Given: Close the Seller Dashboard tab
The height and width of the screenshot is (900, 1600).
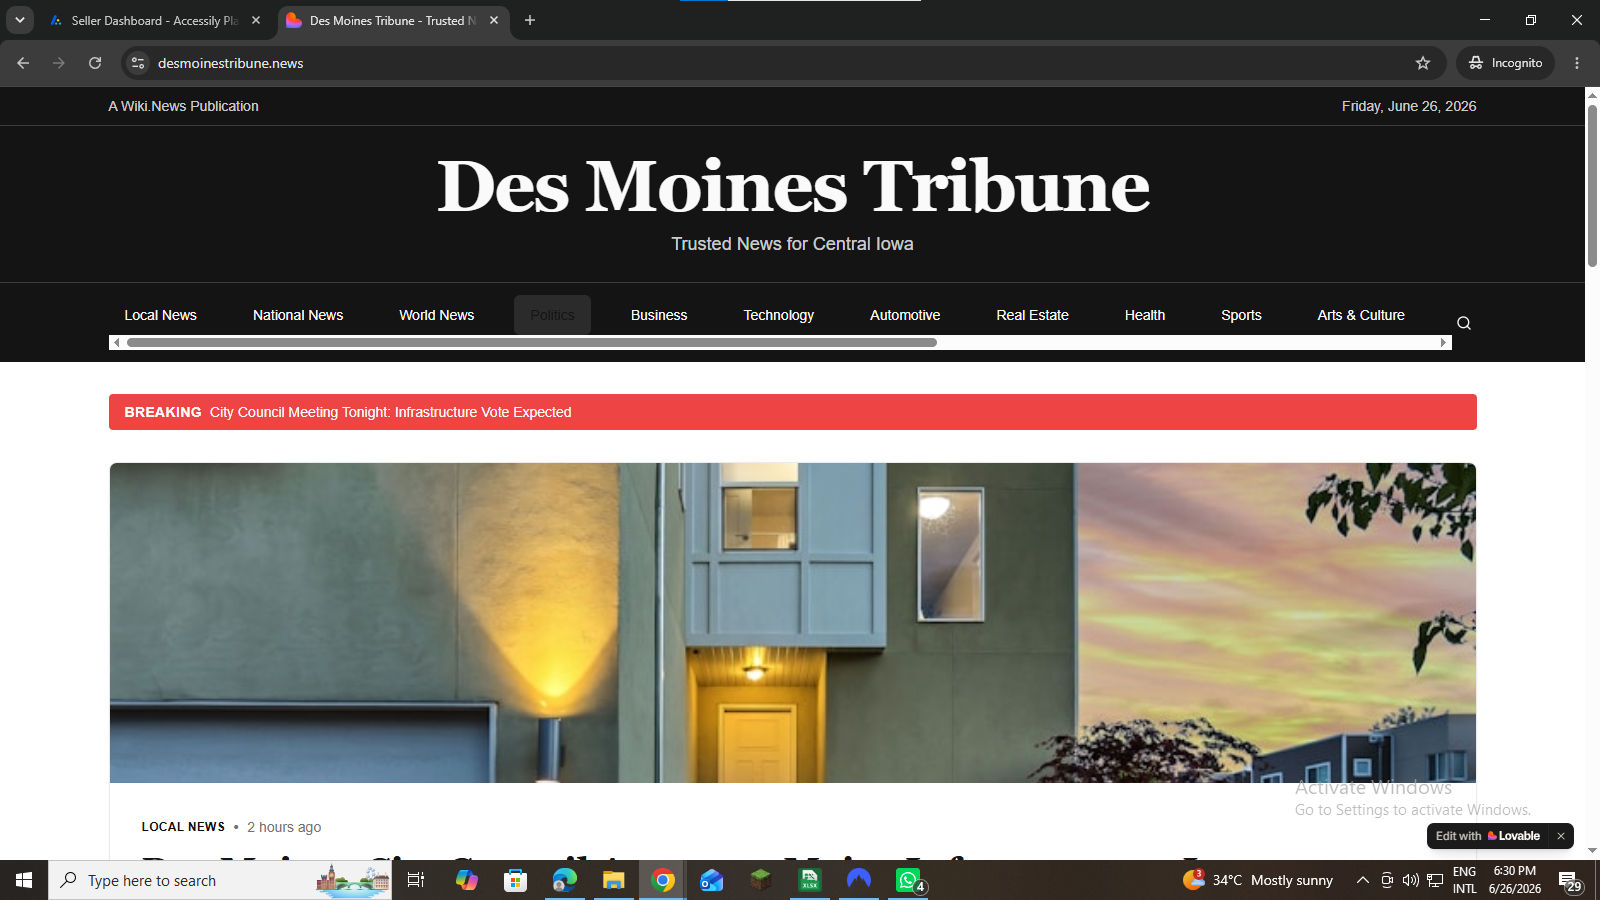Looking at the screenshot, I should (256, 20).
